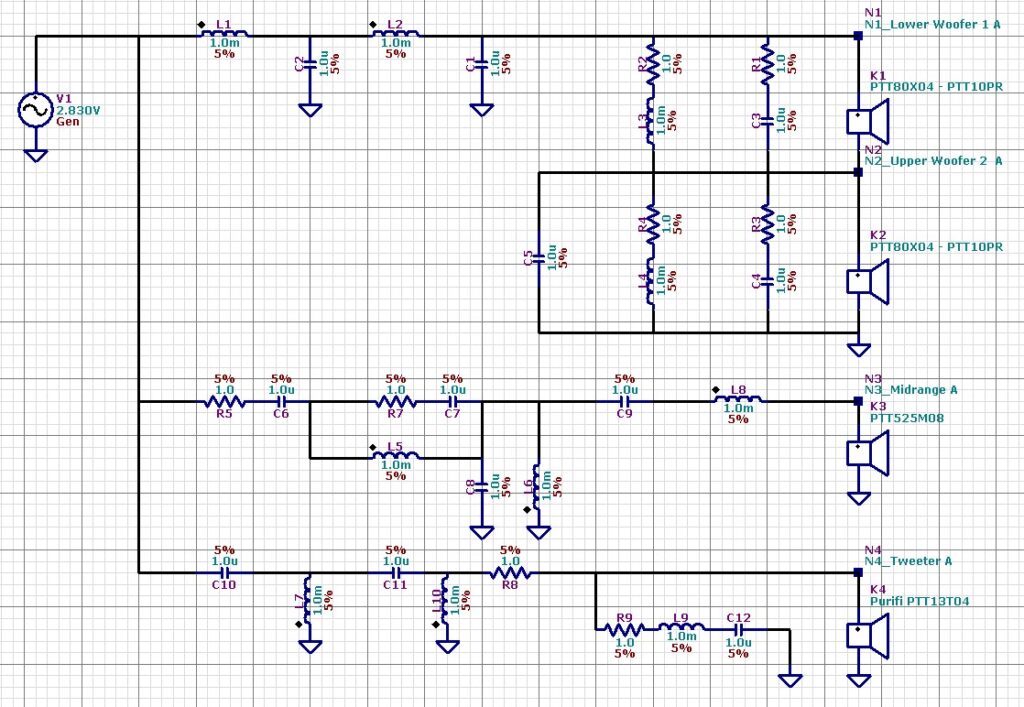1024x707 pixels.
Task: Select capacitor C11 symbol
Action: (395, 573)
